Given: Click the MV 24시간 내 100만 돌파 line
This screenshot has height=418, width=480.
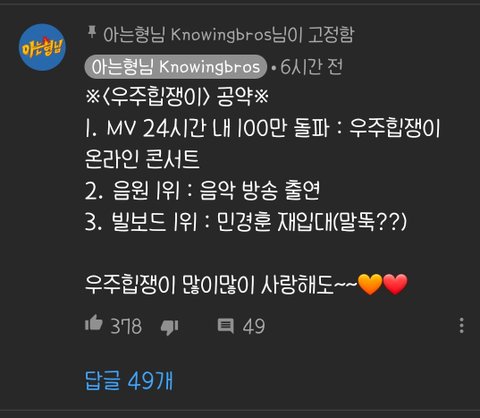Looking at the screenshot, I should pyautogui.click(x=263, y=128).
